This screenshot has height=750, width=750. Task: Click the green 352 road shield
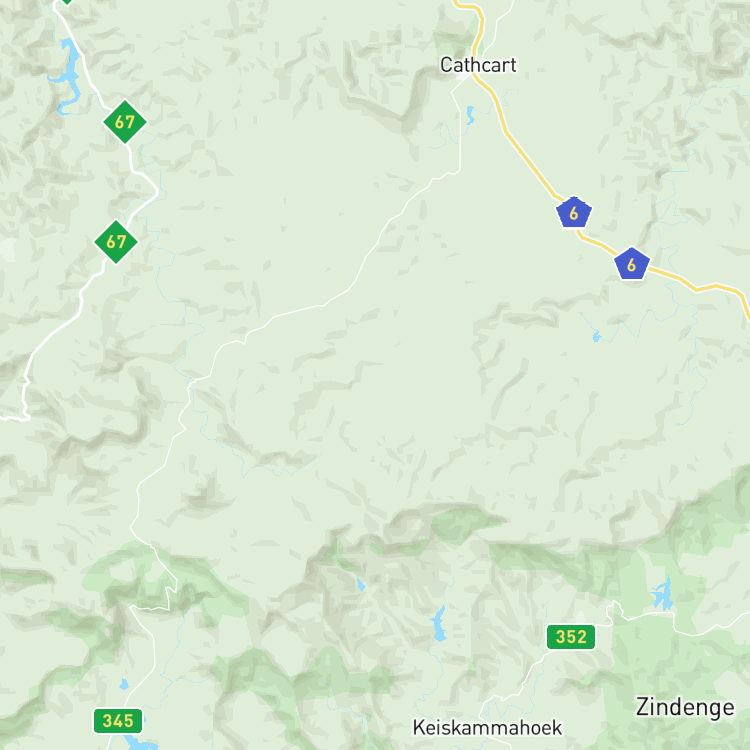571,637
